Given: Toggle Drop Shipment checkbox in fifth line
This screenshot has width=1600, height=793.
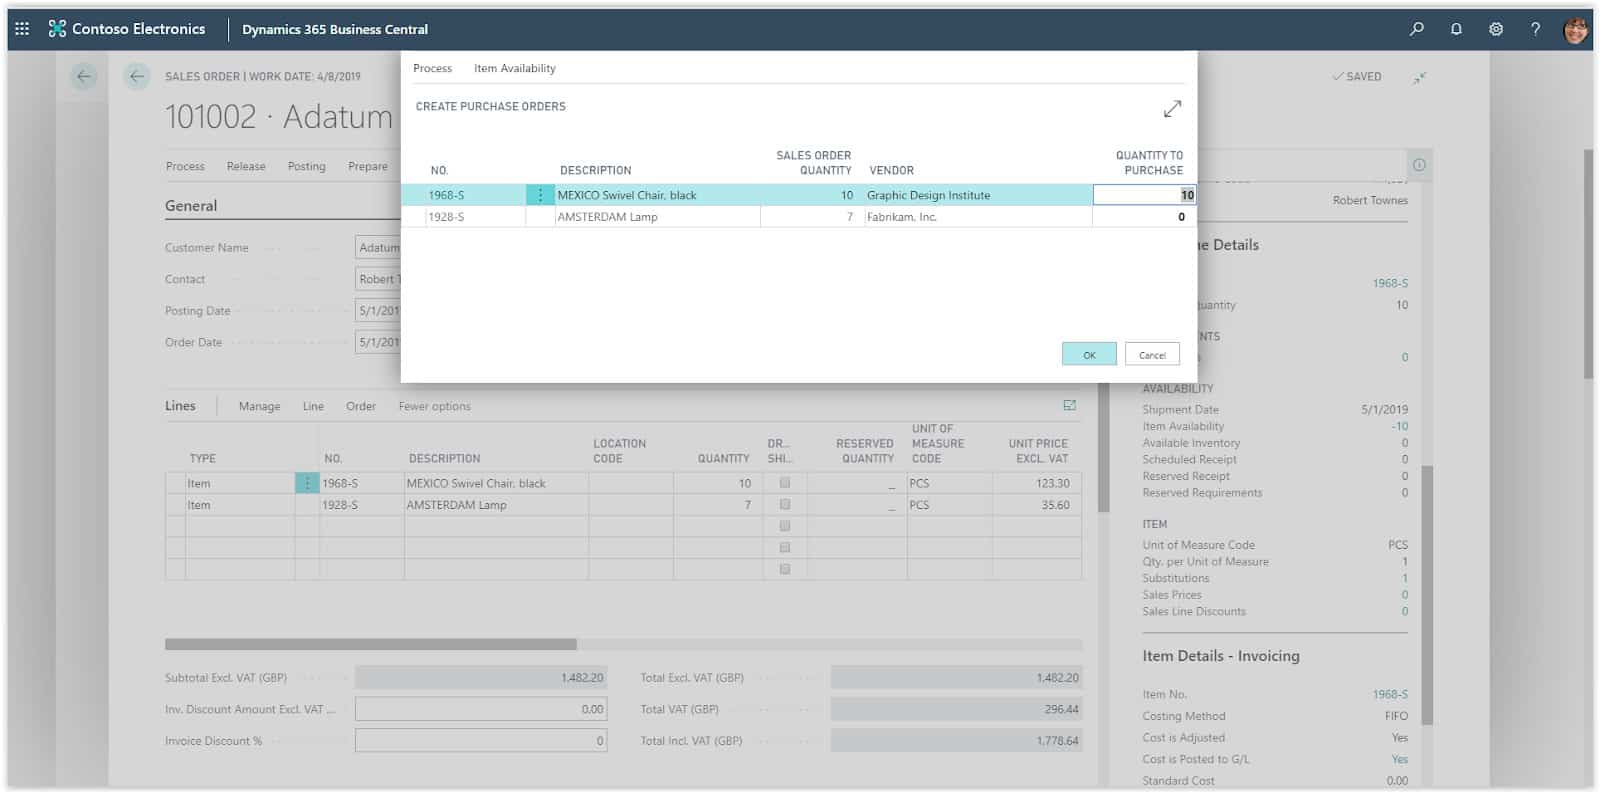Looking at the screenshot, I should pyautogui.click(x=785, y=569).
